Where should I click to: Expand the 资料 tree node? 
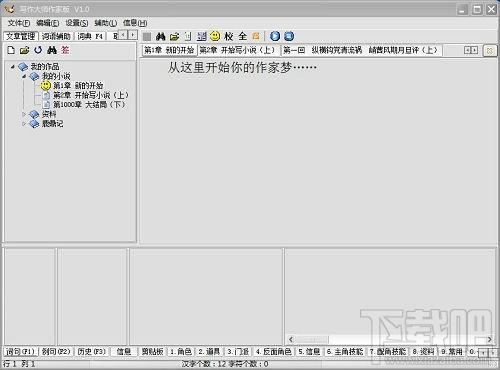24,114
